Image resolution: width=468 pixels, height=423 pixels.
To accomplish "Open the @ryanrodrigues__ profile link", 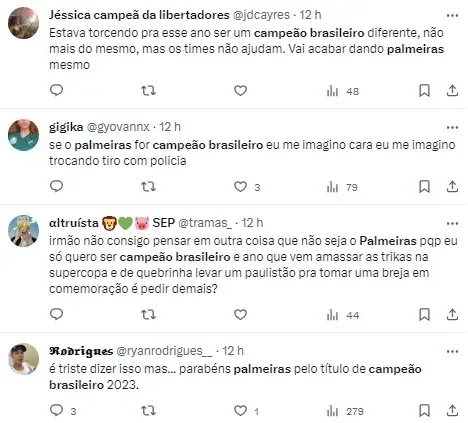I will pyautogui.click(x=164, y=351).
